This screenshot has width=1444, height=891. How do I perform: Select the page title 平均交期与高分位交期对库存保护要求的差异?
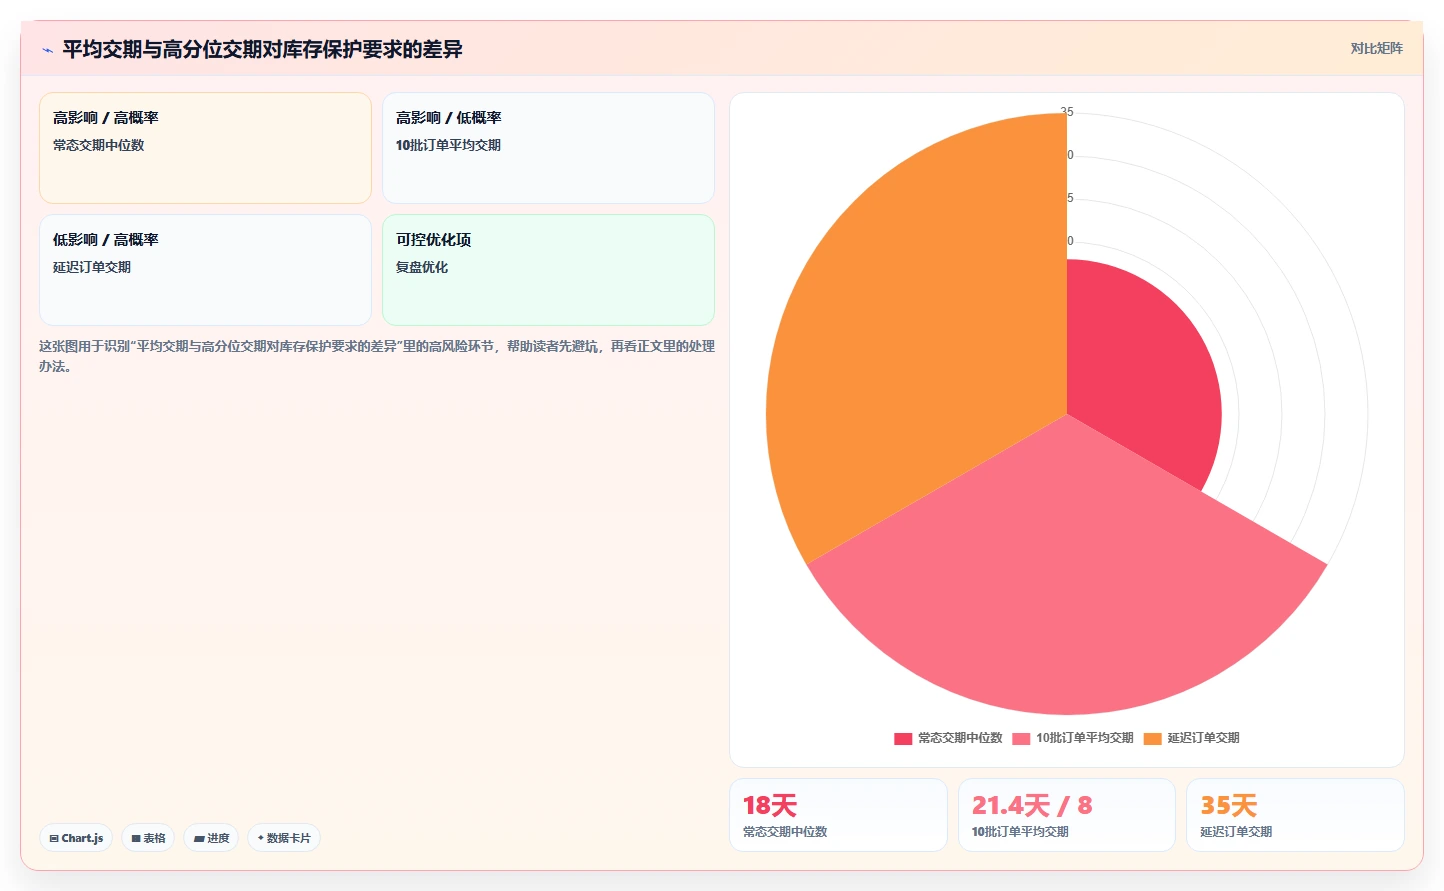click(x=262, y=49)
